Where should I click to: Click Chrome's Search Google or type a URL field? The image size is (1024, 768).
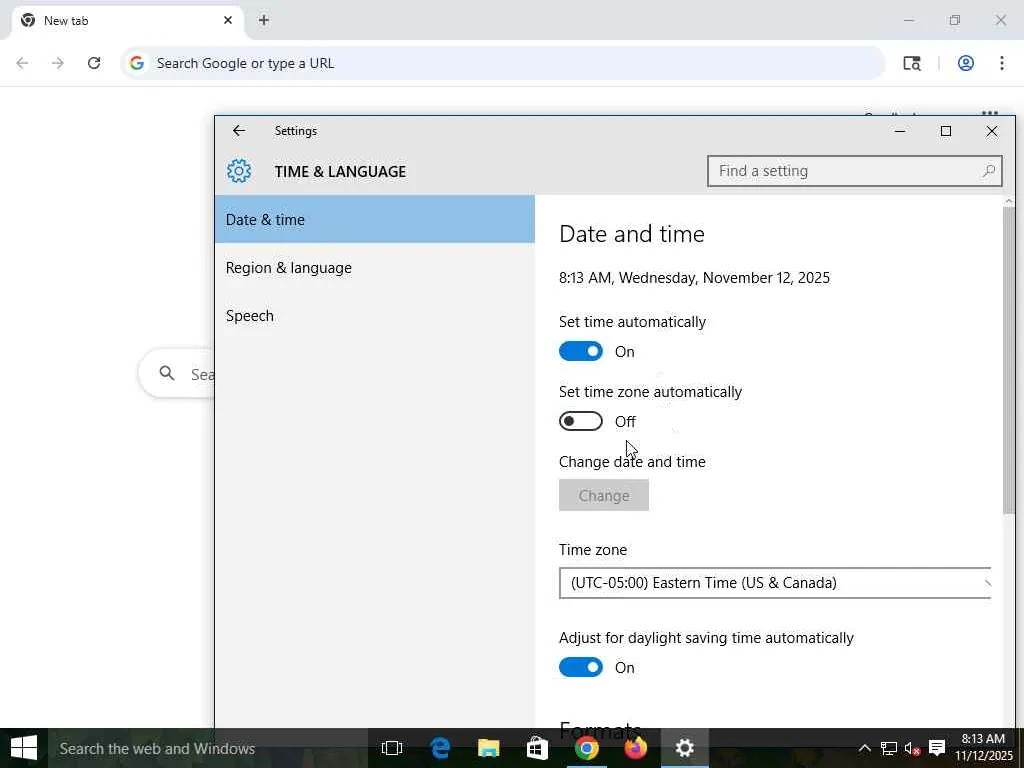[503, 63]
